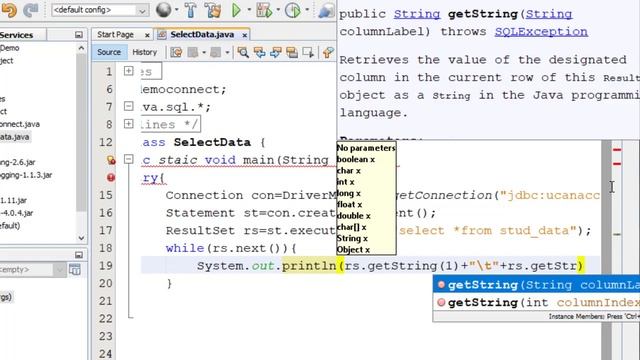Follow the SQLException link in the Javadoc
The width and height of the screenshot is (640, 360).
click(x=541, y=32)
